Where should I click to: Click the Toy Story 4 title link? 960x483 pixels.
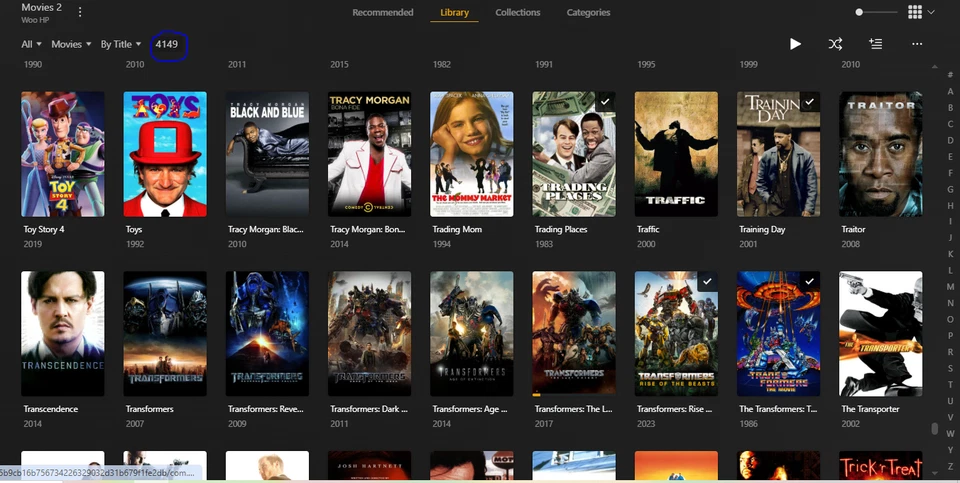point(43,230)
